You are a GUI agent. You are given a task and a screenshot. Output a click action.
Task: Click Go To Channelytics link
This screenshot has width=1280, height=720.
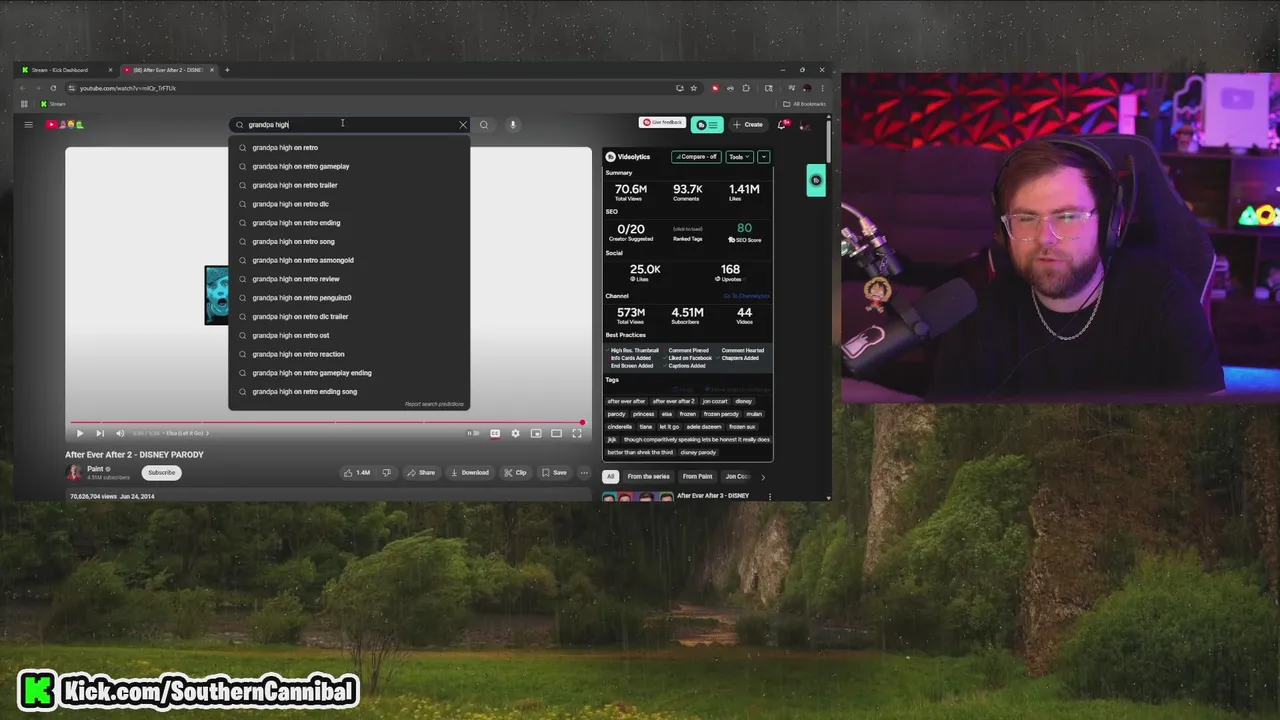(746, 296)
